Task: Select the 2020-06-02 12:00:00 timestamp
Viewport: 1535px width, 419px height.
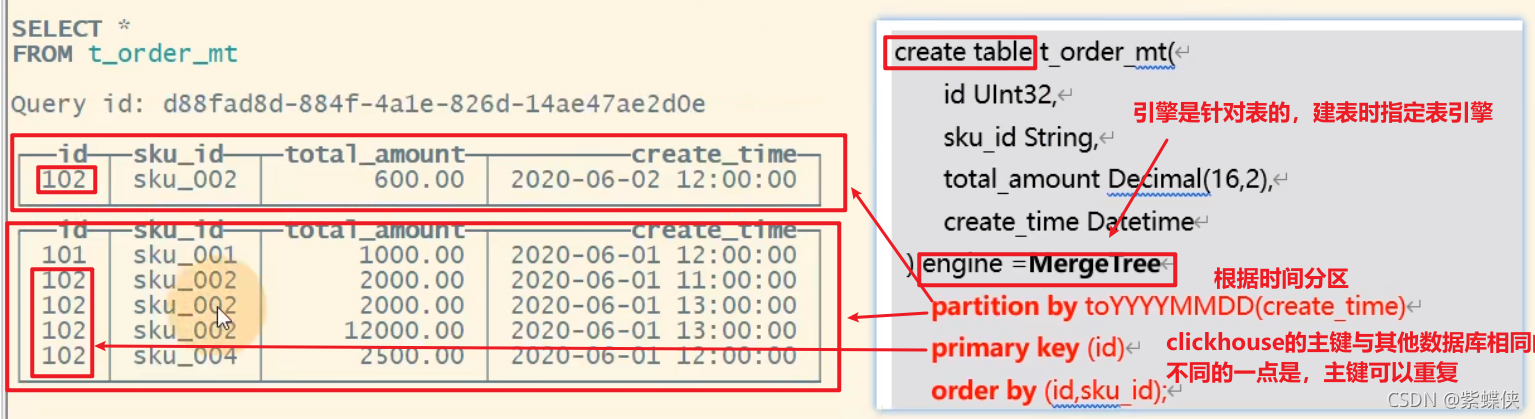Action: (x=654, y=180)
